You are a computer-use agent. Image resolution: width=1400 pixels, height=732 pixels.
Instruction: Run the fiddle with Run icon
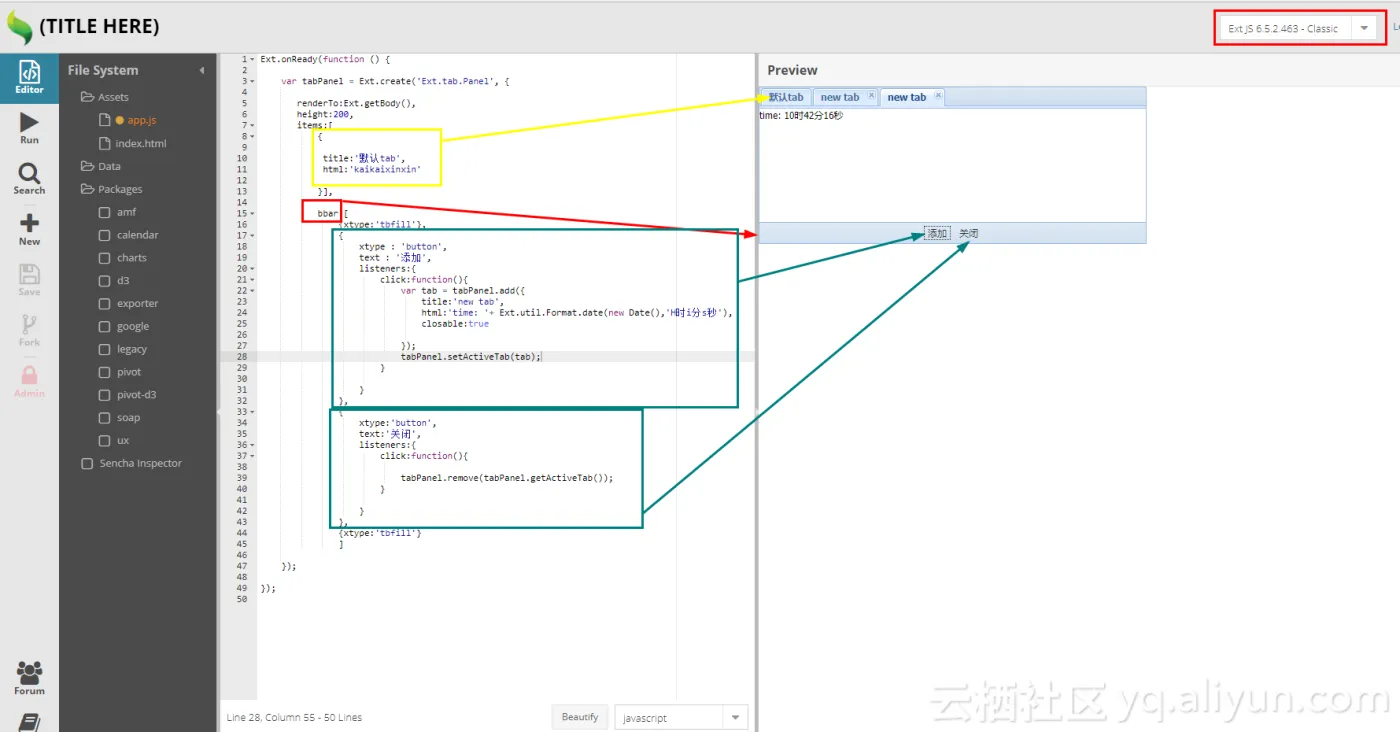(x=29, y=128)
